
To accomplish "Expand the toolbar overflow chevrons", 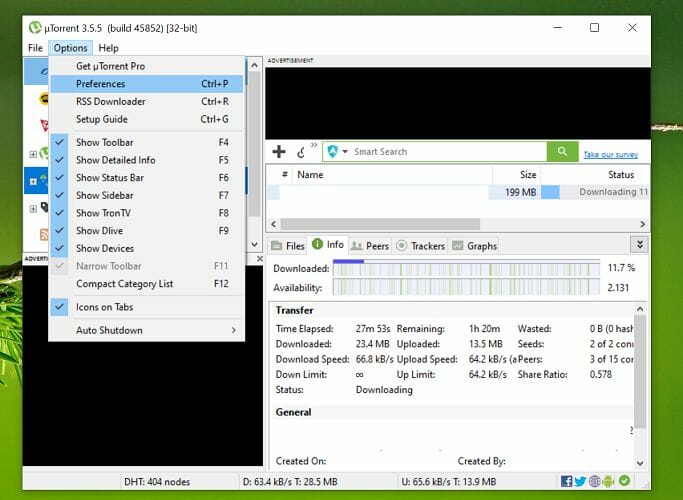I will point(314,145).
